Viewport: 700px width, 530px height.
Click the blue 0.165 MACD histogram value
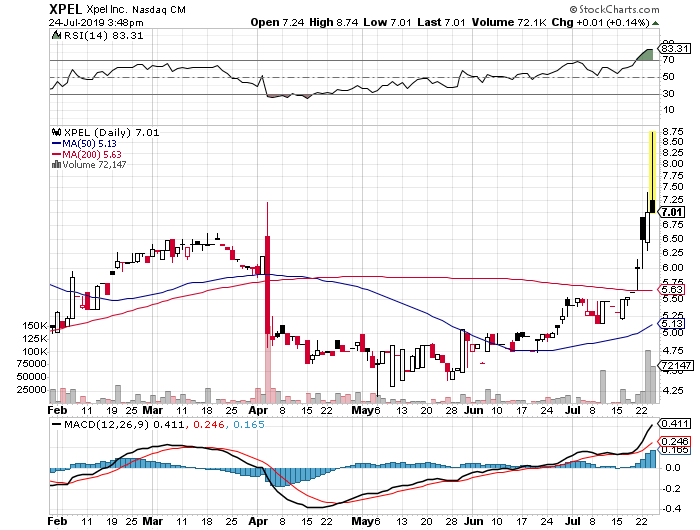point(249,424)
